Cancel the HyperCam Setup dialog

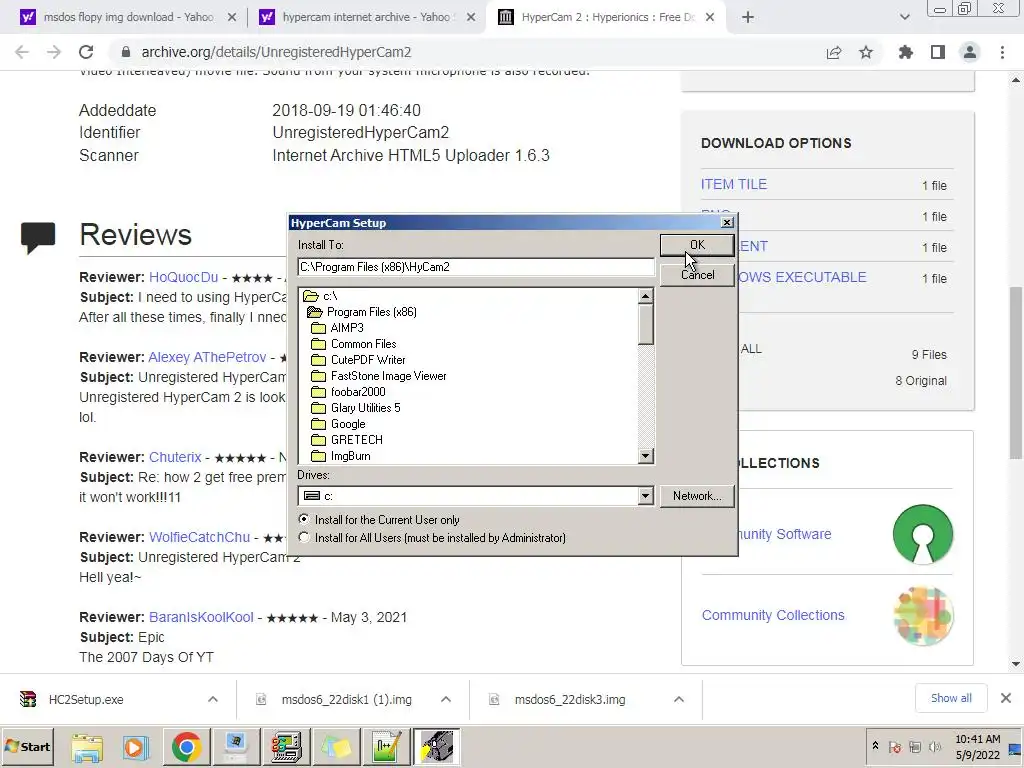(x=697, y=275)
